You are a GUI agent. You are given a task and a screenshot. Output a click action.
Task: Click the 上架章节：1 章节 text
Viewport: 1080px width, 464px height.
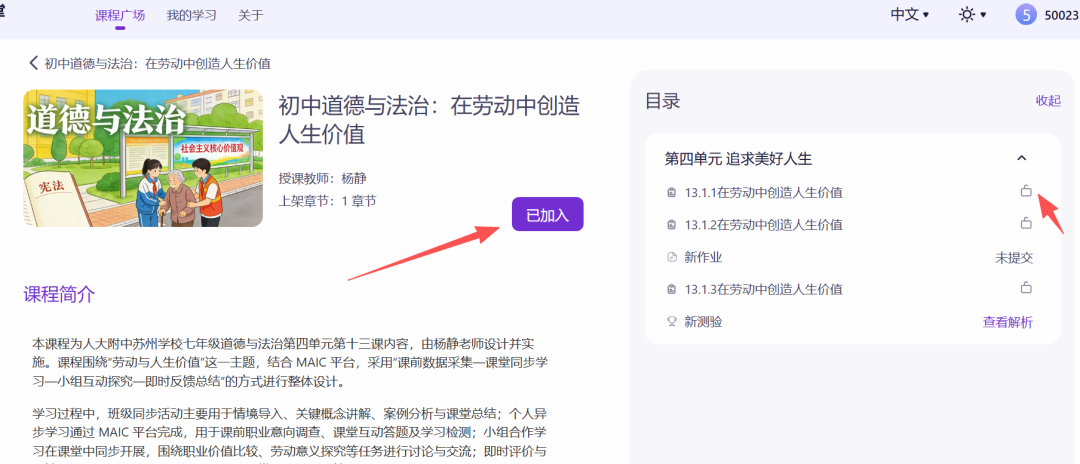[327, 201]
